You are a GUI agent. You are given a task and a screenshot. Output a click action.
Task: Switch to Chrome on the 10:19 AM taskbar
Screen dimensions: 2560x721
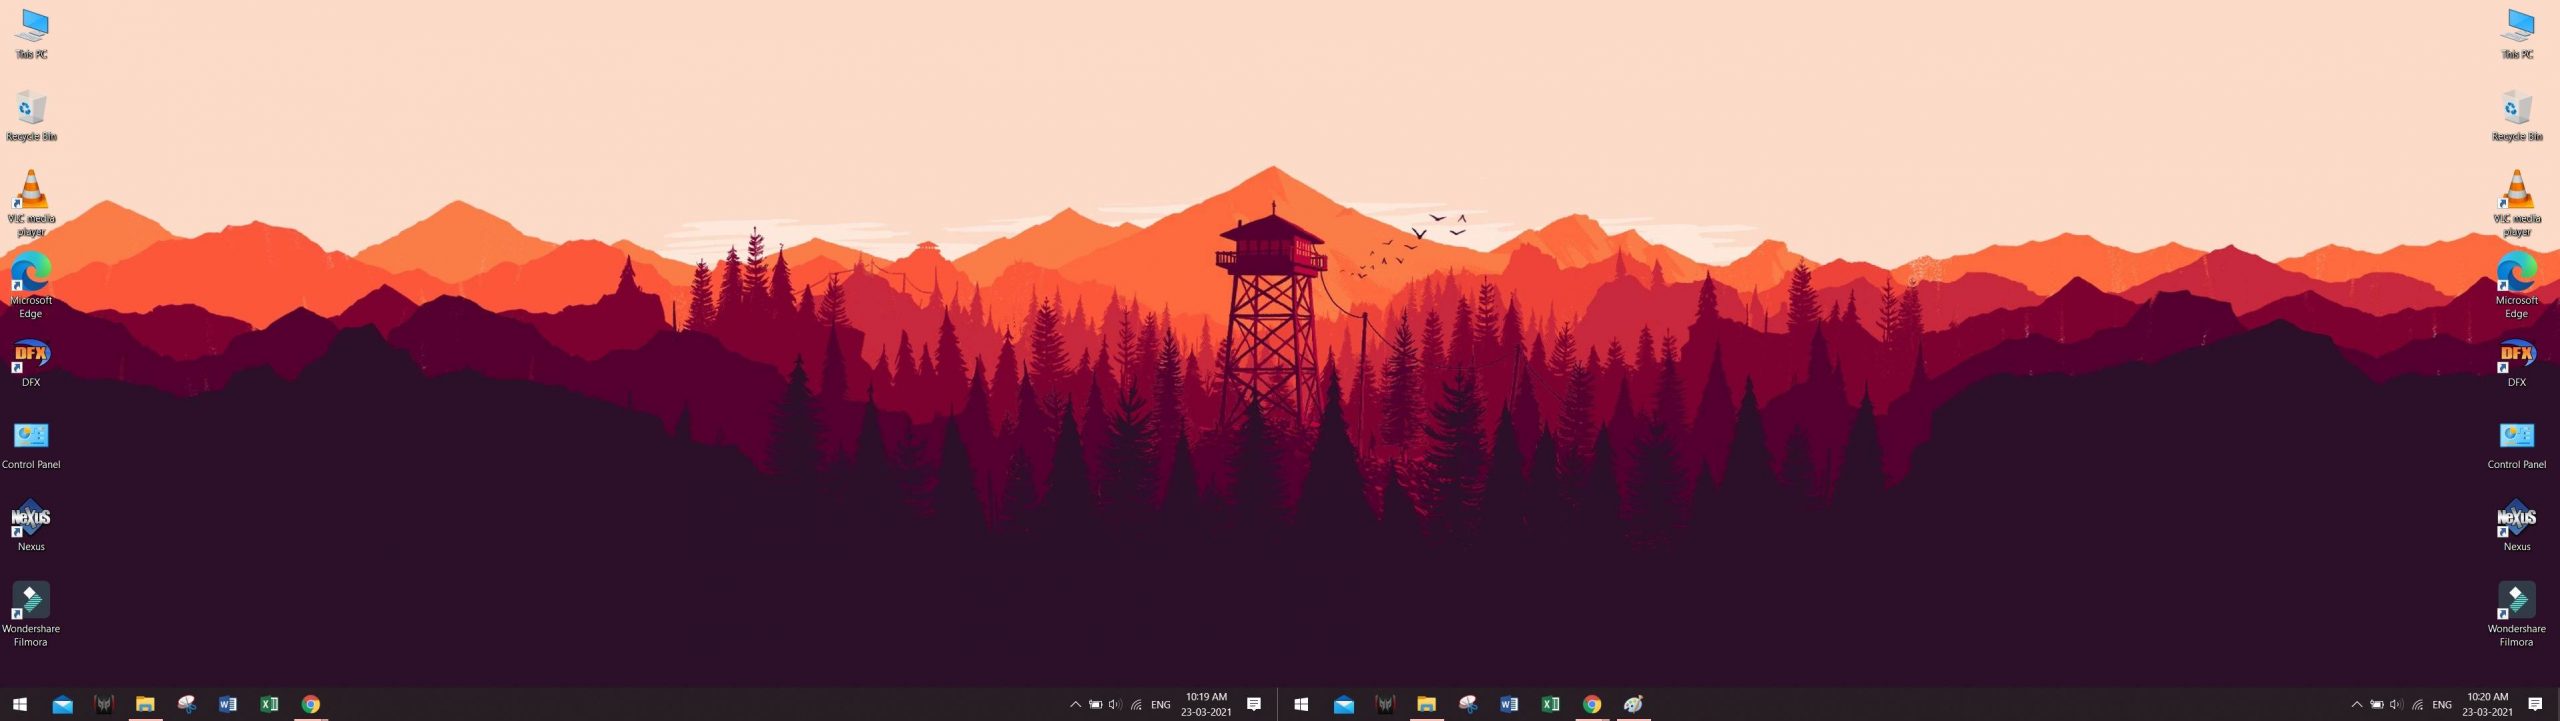311,704
